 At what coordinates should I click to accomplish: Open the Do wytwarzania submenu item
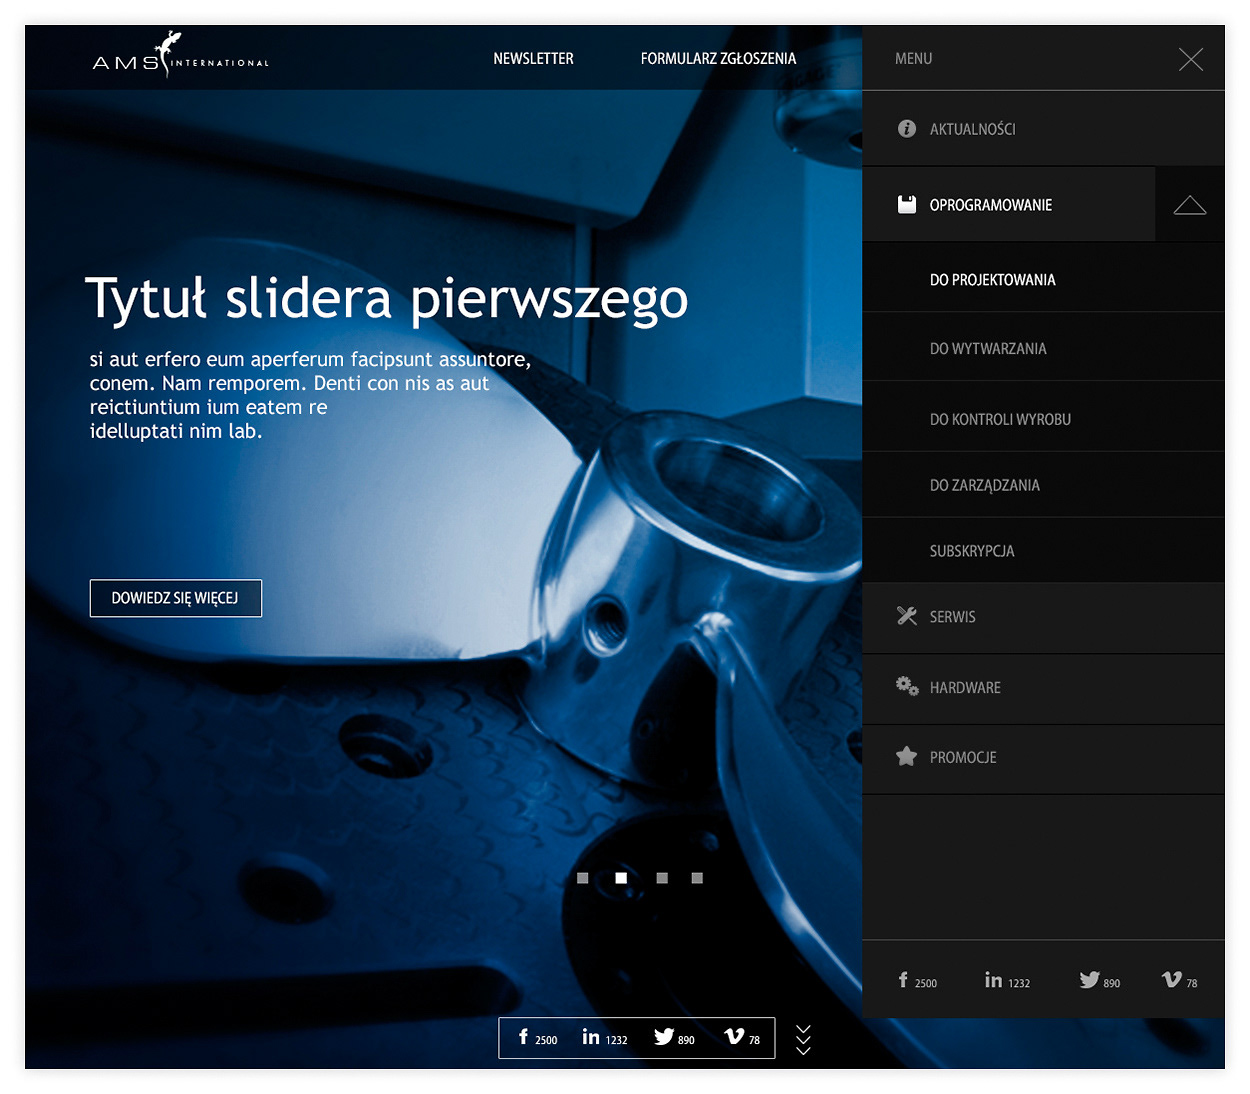1043,348
